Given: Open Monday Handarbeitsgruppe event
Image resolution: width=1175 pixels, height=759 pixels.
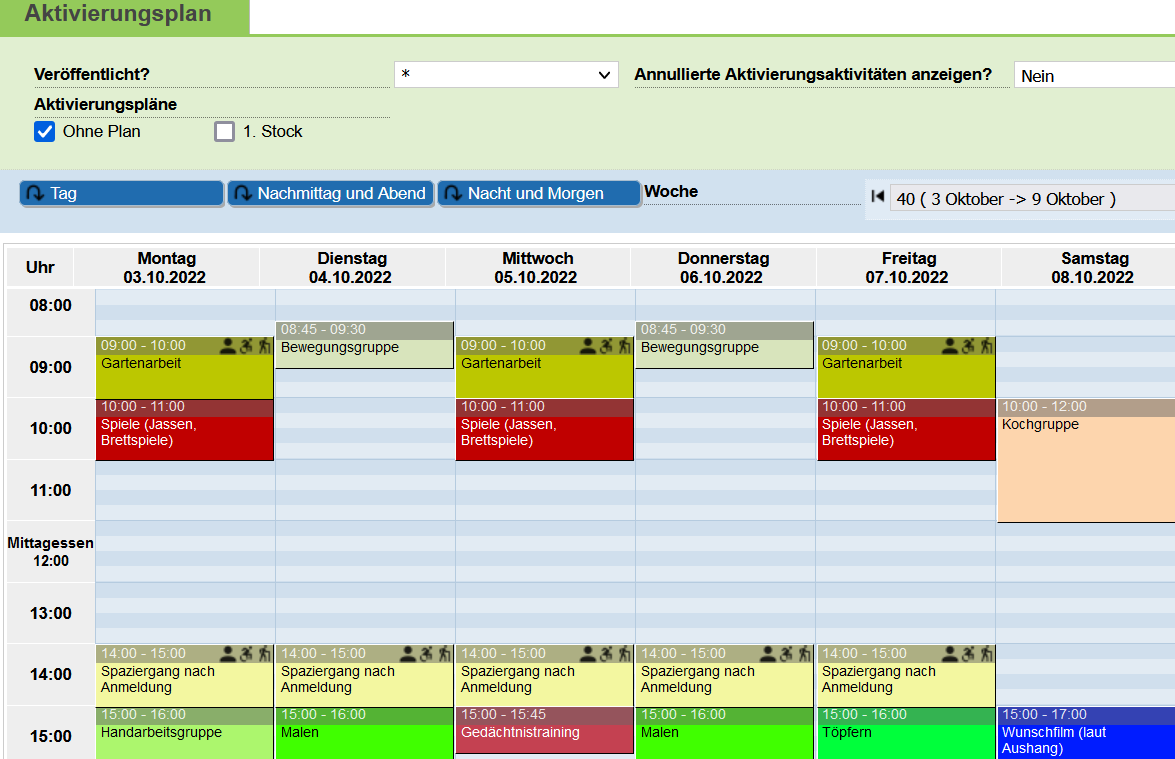Looking at the screenshot, I should [184, 734].
